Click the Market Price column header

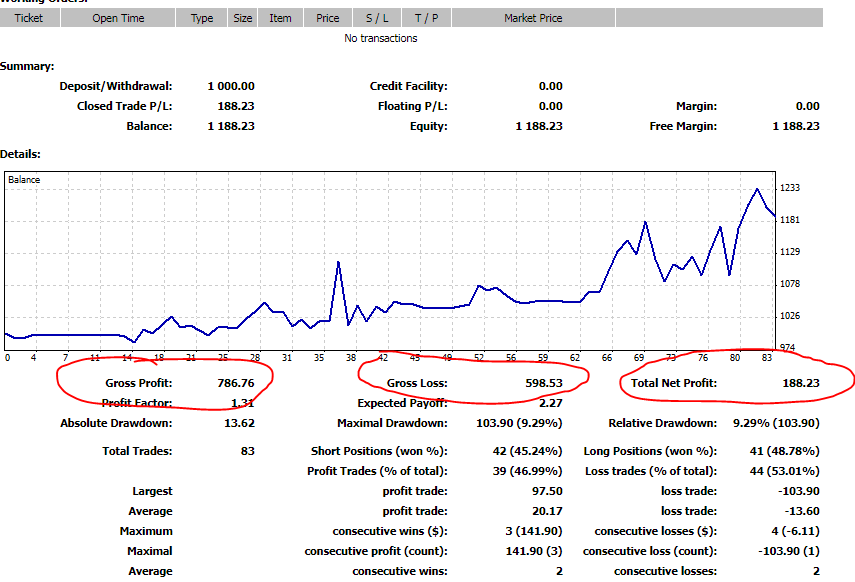[534, 18]
